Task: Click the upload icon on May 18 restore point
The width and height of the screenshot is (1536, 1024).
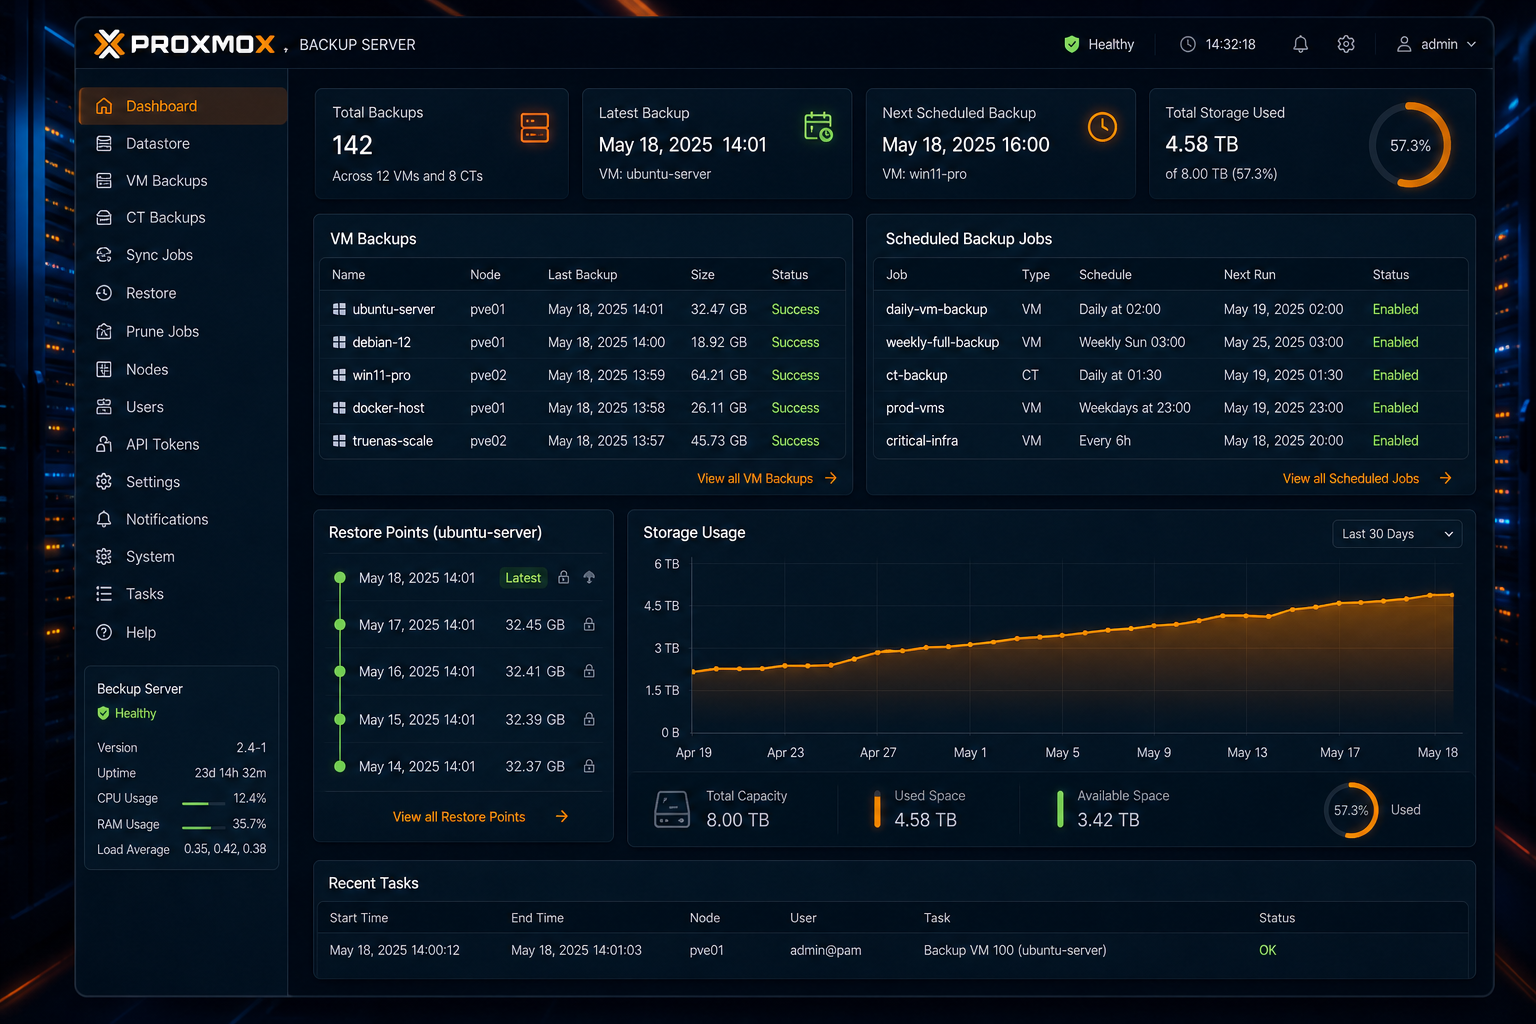Action: click(589, 577)
